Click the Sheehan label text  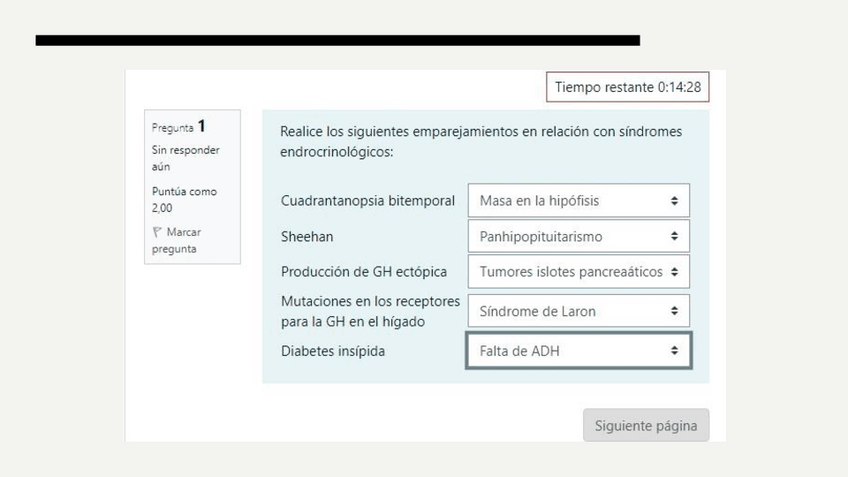coord(306,237)
